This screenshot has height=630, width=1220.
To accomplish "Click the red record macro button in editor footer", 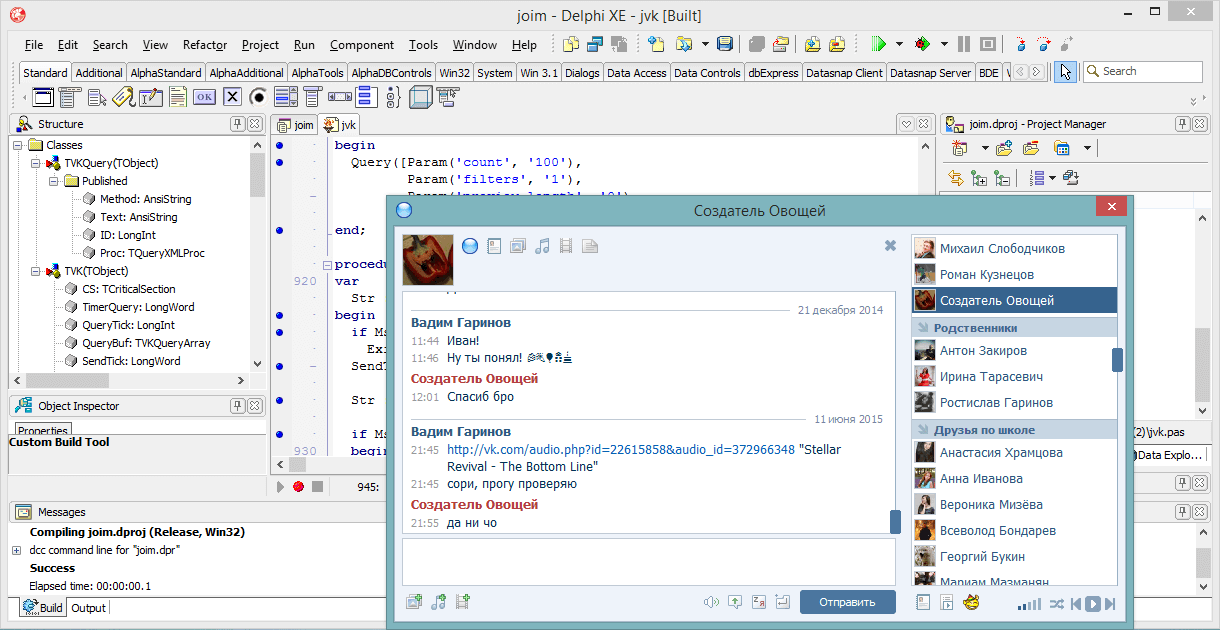I will tap(298, 486).
